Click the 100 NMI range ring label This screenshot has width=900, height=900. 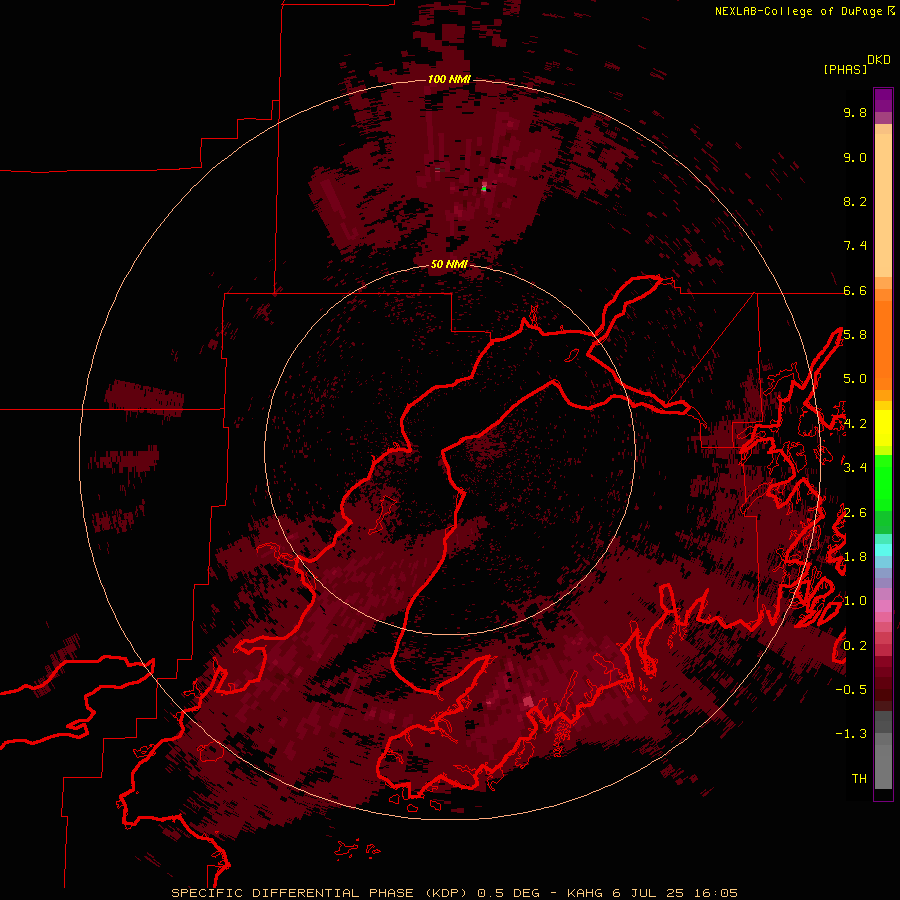coord(449,79)
